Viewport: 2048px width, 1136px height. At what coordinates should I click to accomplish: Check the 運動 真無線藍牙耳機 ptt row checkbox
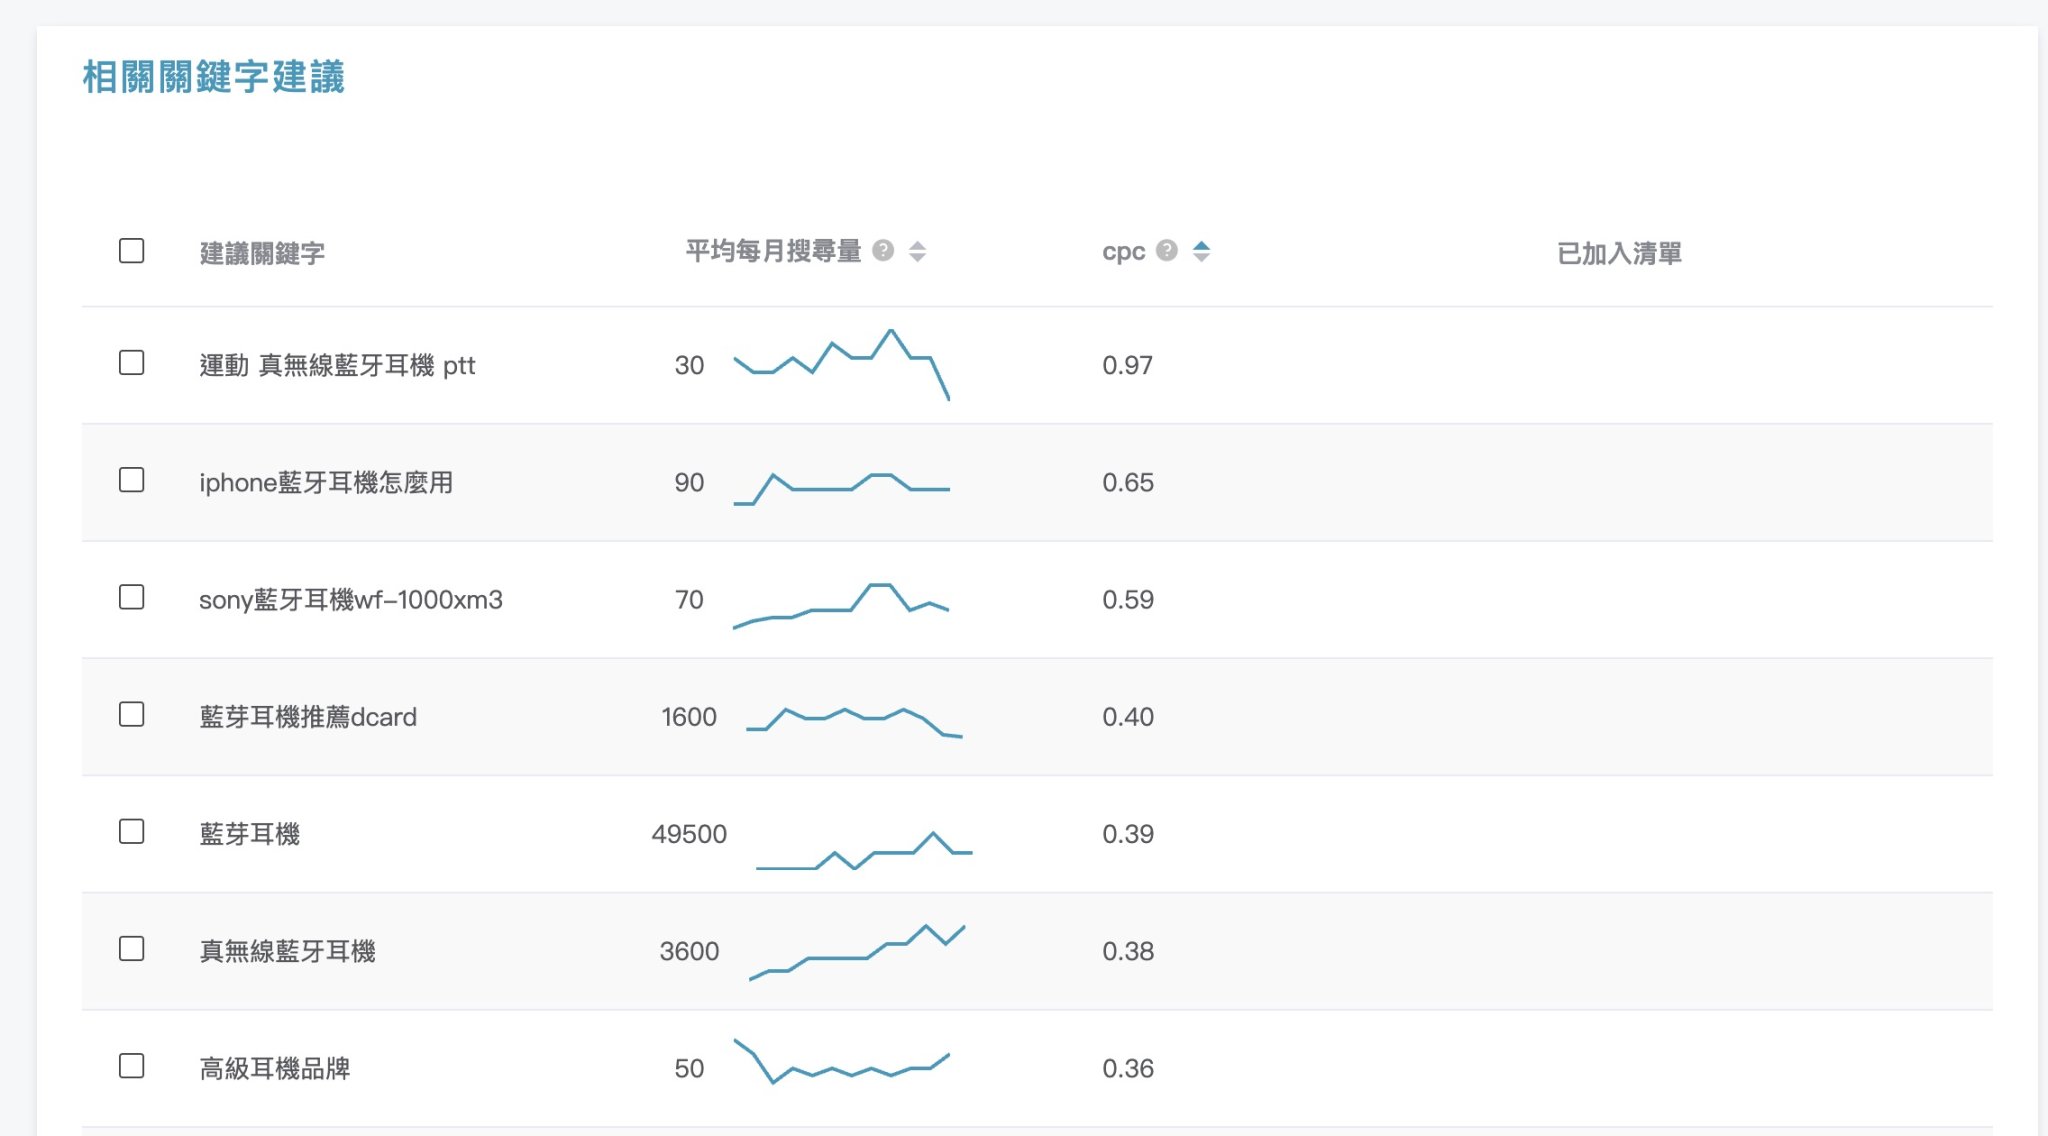click(131, 363)
